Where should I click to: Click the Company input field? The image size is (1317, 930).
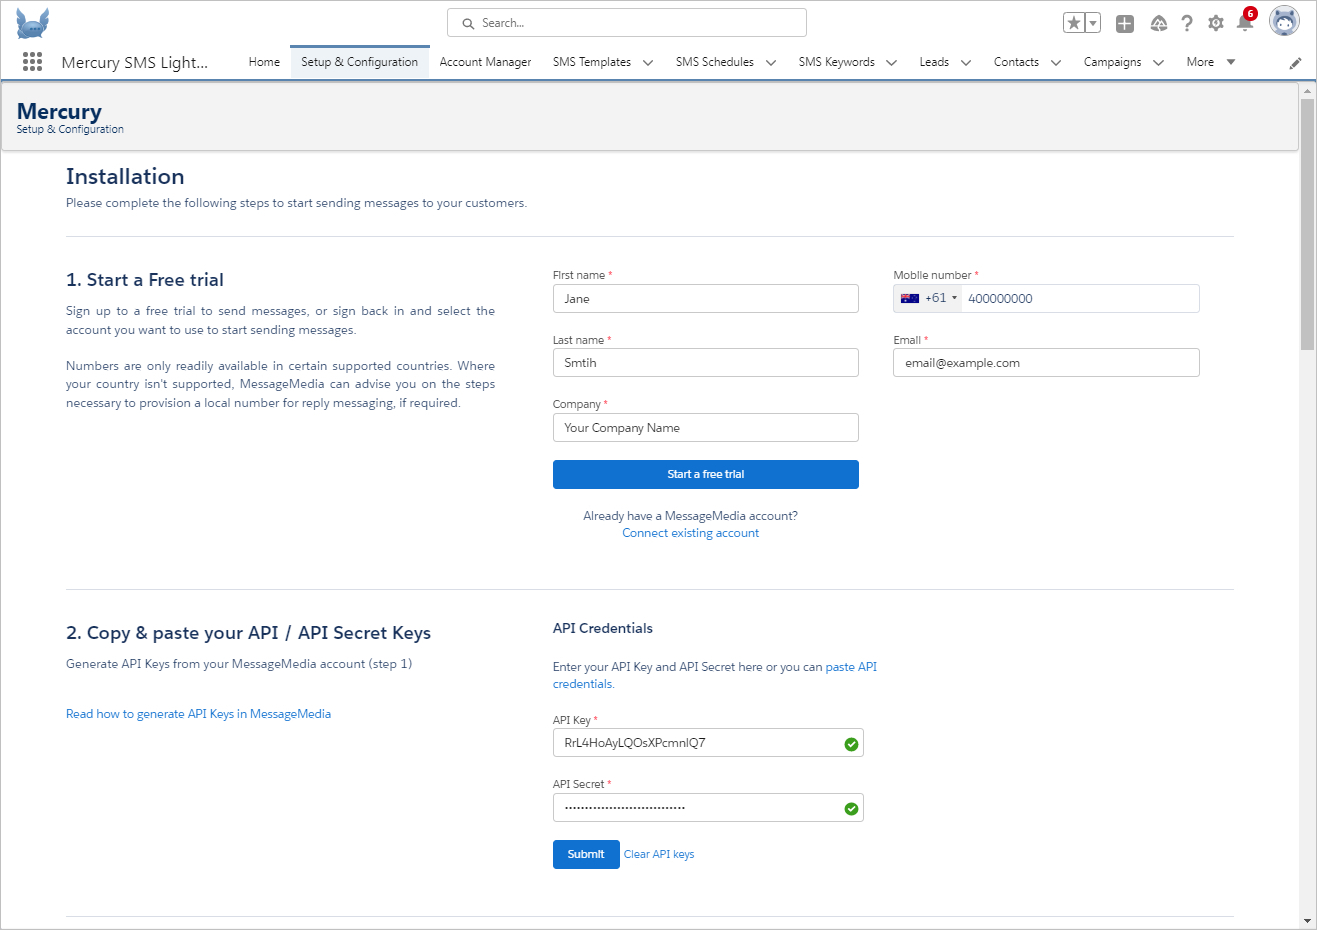pyautogui.click(x=706, y=428)
